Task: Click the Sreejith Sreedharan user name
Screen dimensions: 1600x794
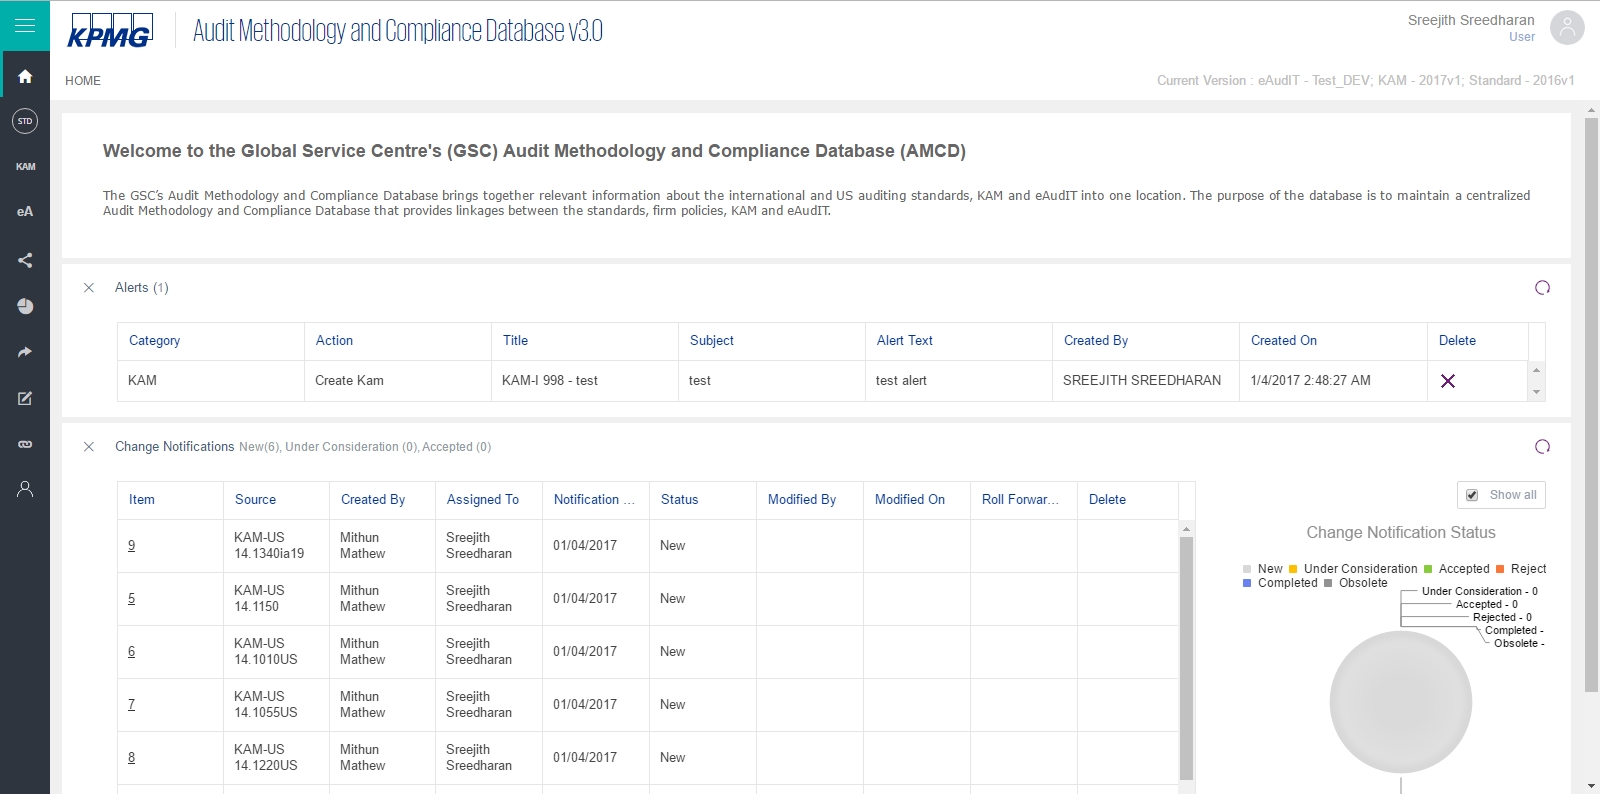Action: click(1471, 20)
